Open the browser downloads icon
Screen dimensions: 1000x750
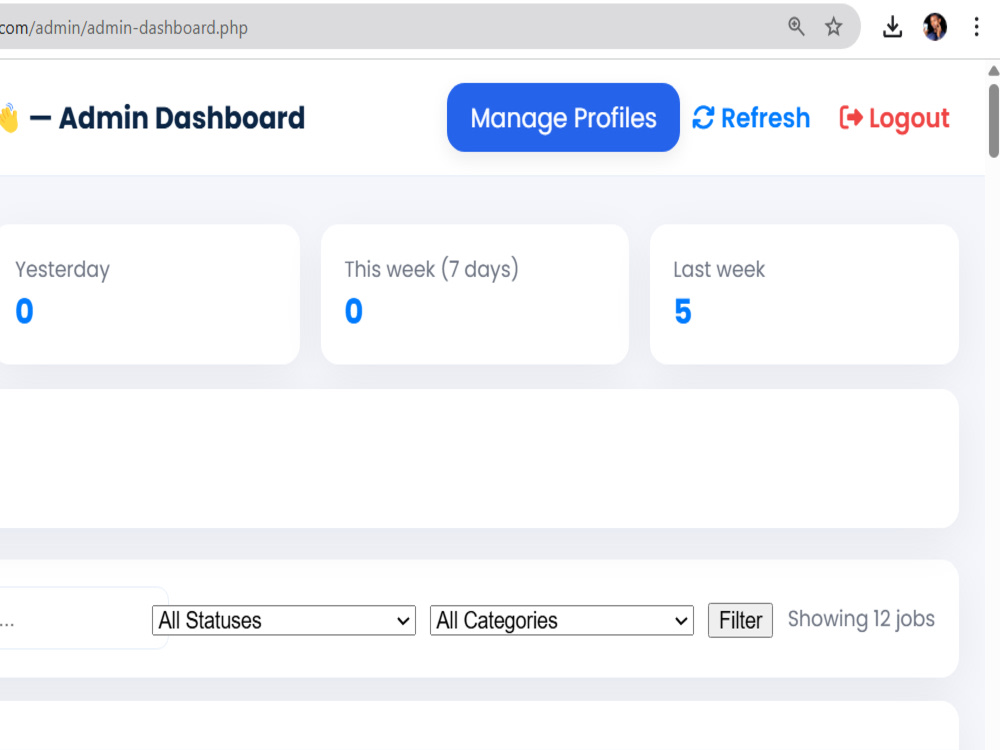click(892, 27)
